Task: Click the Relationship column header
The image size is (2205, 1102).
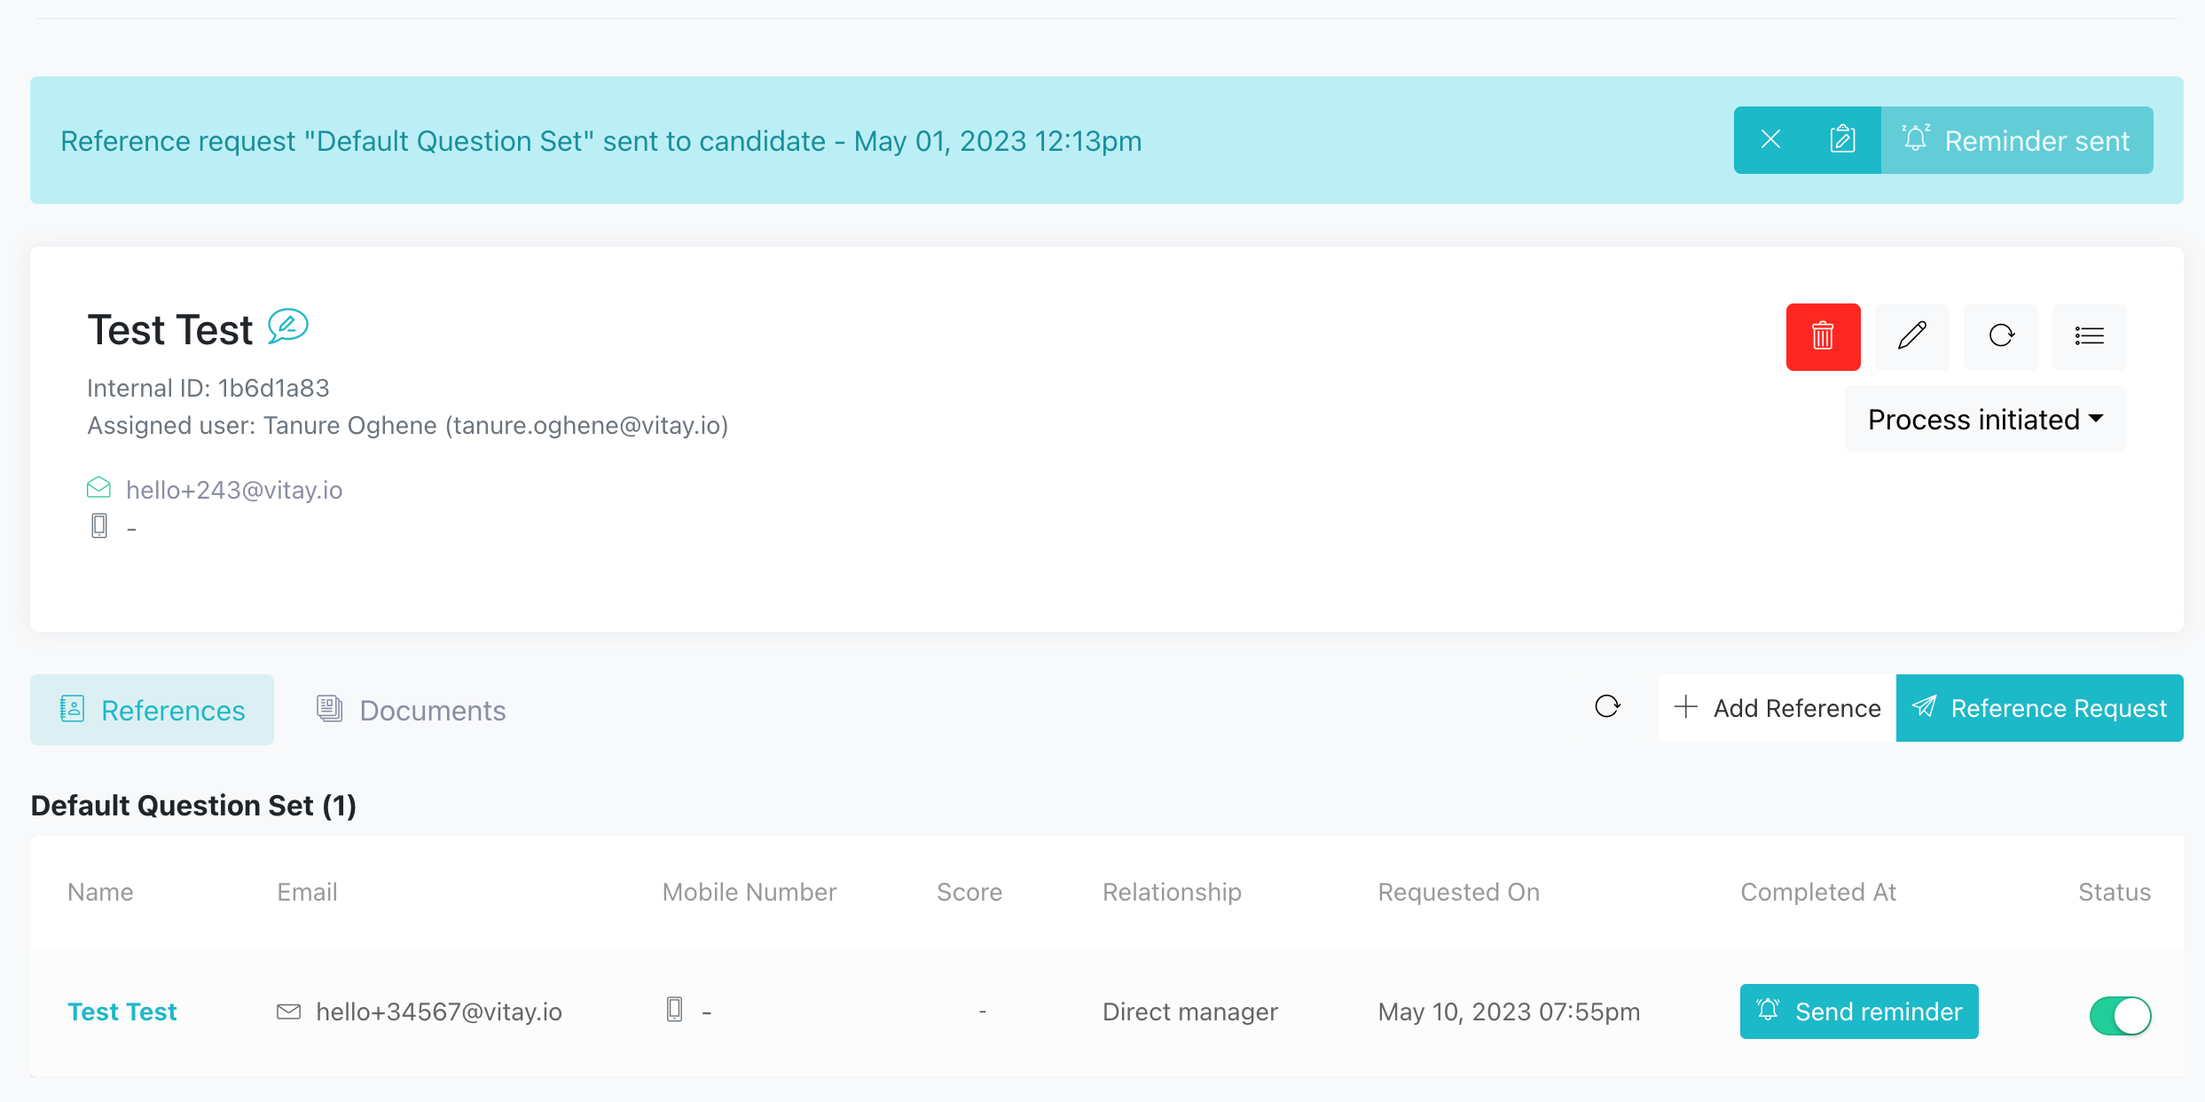Action: [x=1172, y=892]
